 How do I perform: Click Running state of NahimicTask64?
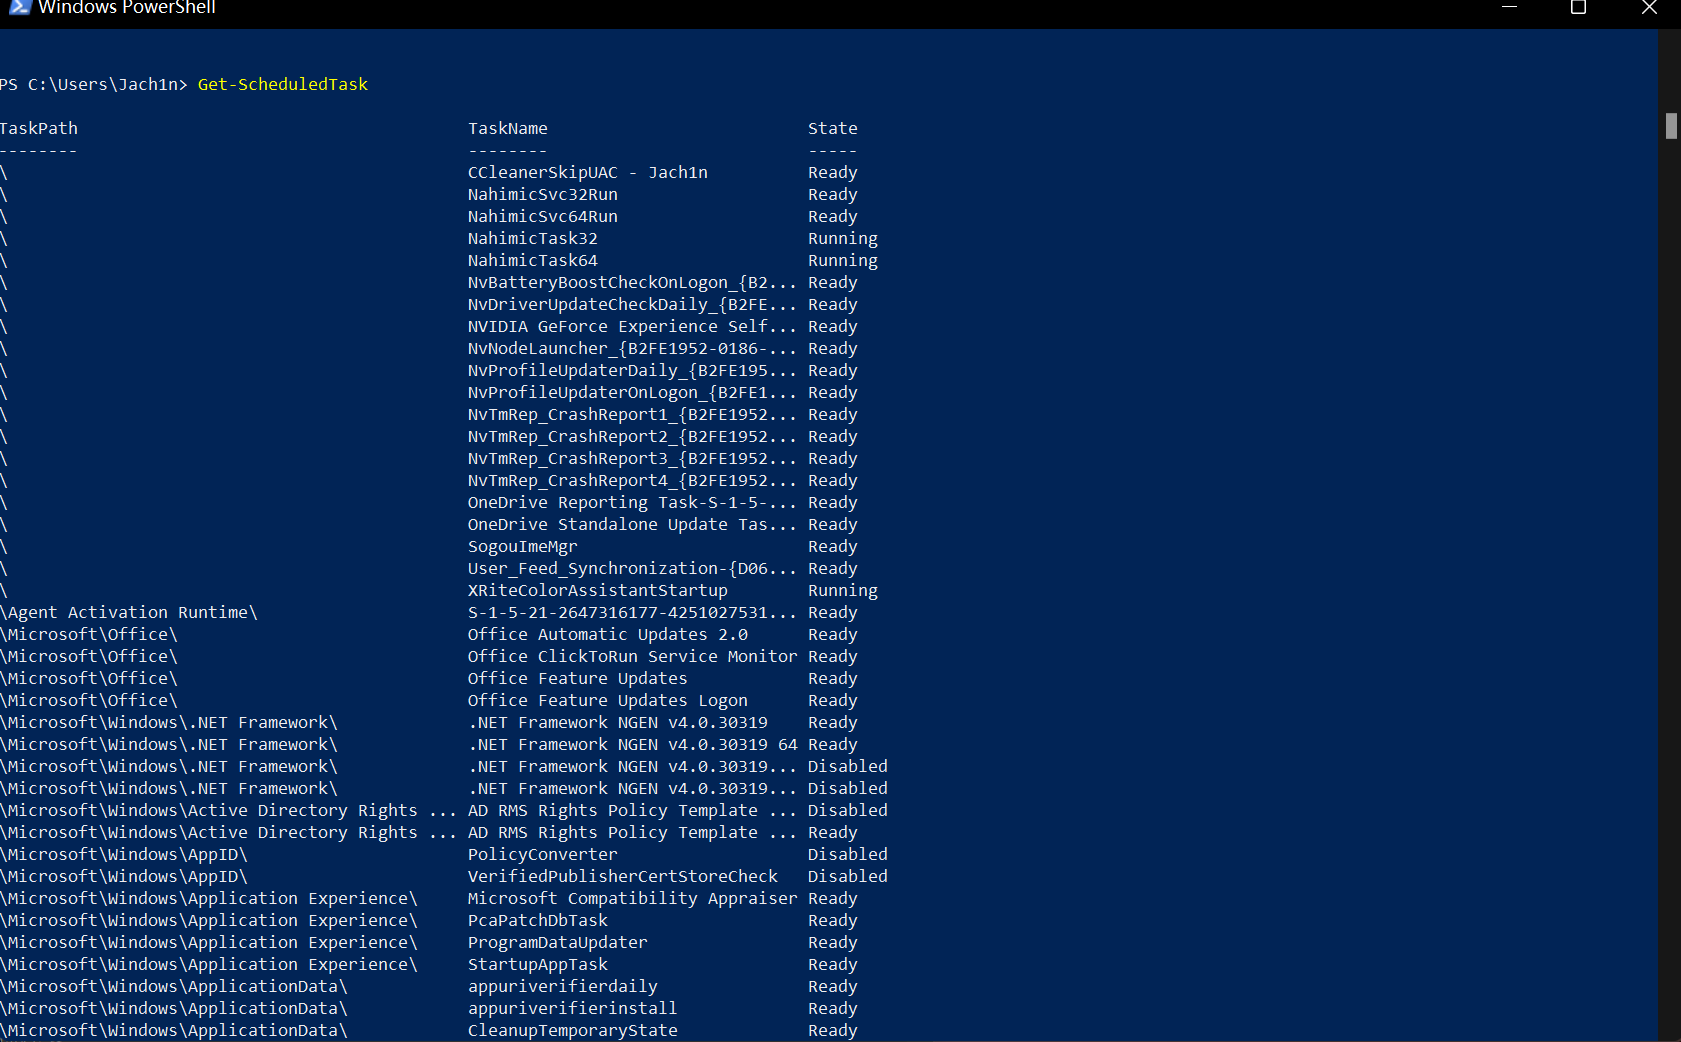[x=843, y=260]
